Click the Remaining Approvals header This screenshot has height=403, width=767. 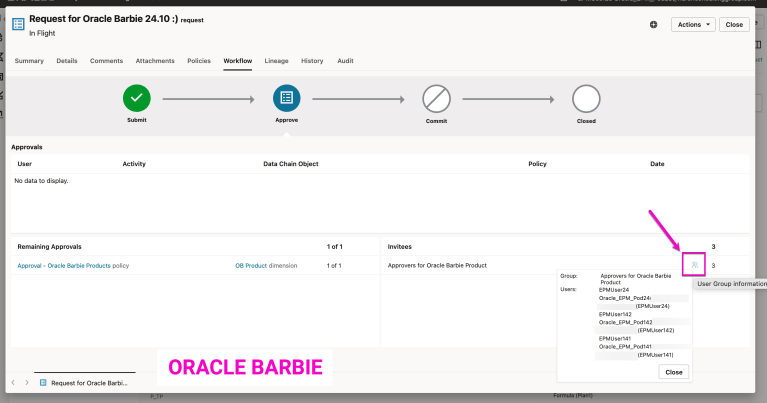click(49, 246)
